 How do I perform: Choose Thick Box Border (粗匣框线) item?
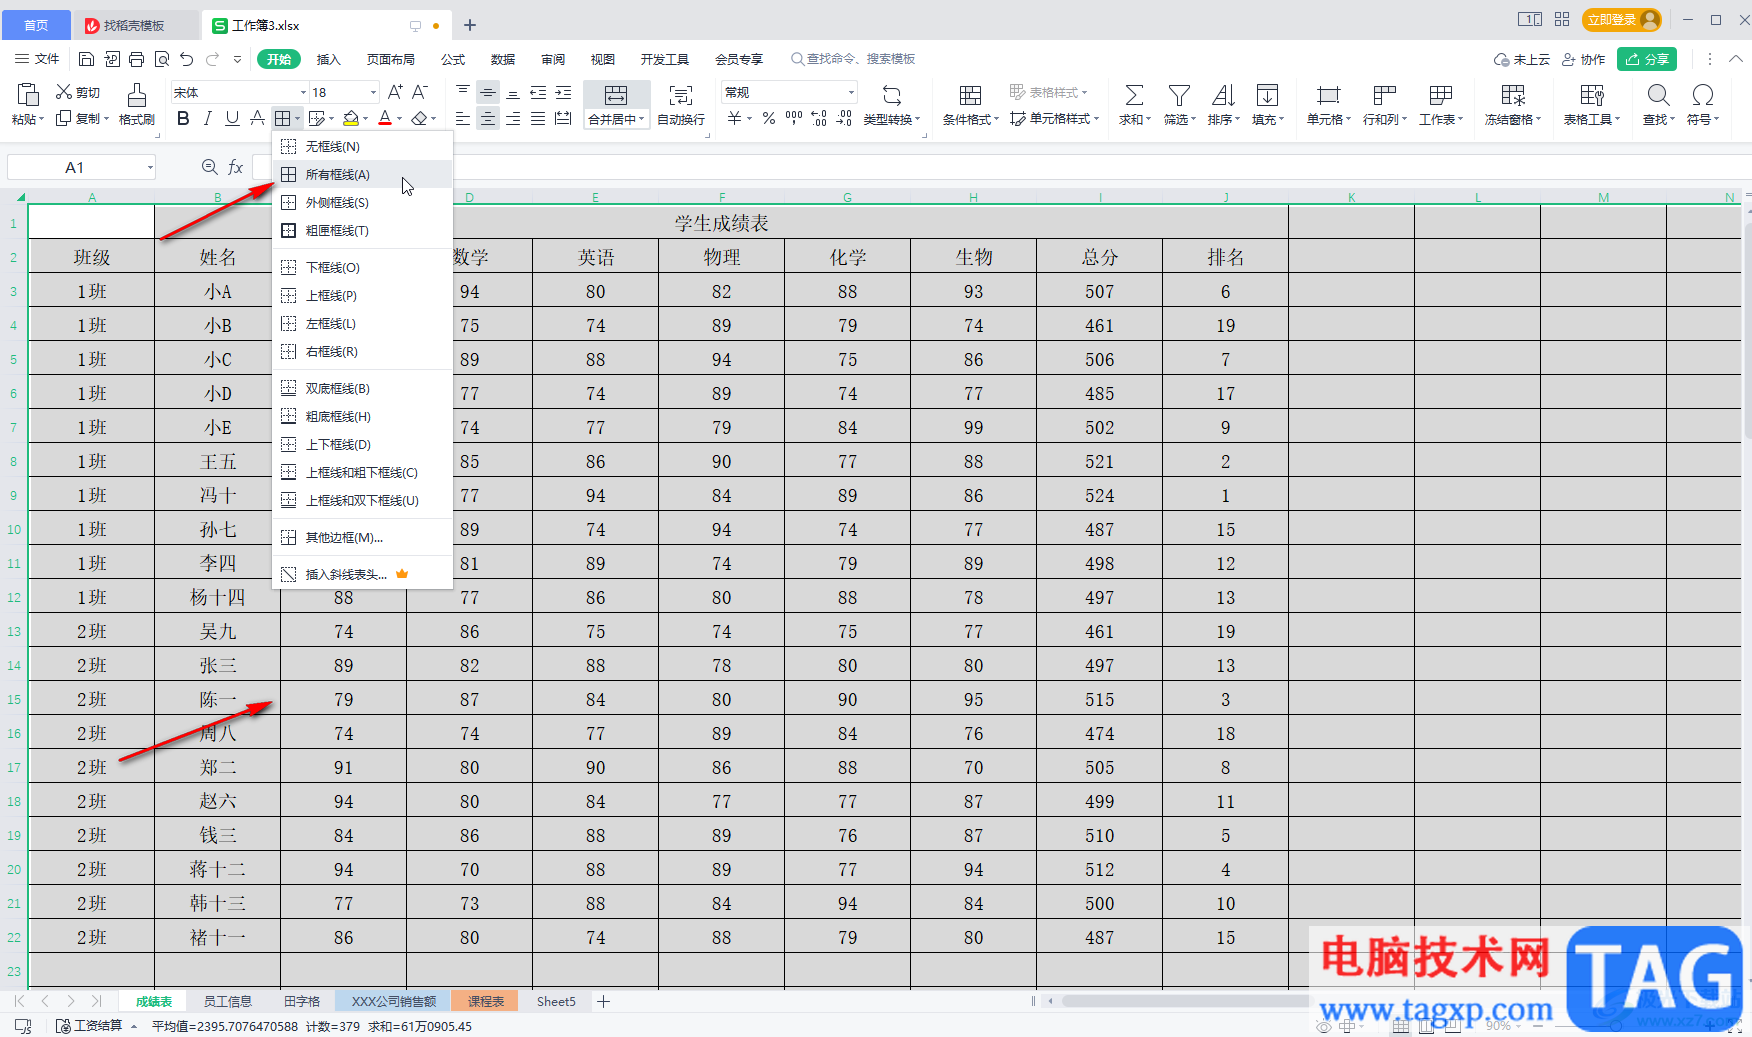coord(362,230)
